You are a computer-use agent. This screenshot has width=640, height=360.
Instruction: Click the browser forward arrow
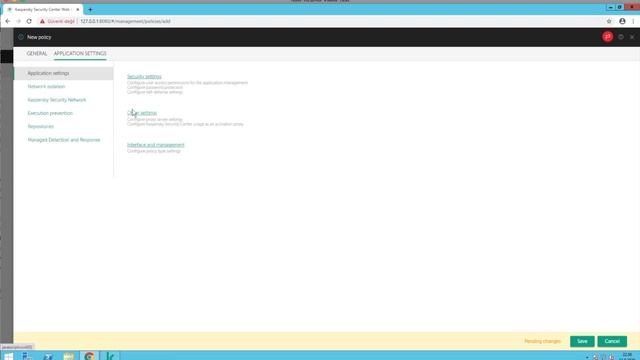[x=18, y=21]
